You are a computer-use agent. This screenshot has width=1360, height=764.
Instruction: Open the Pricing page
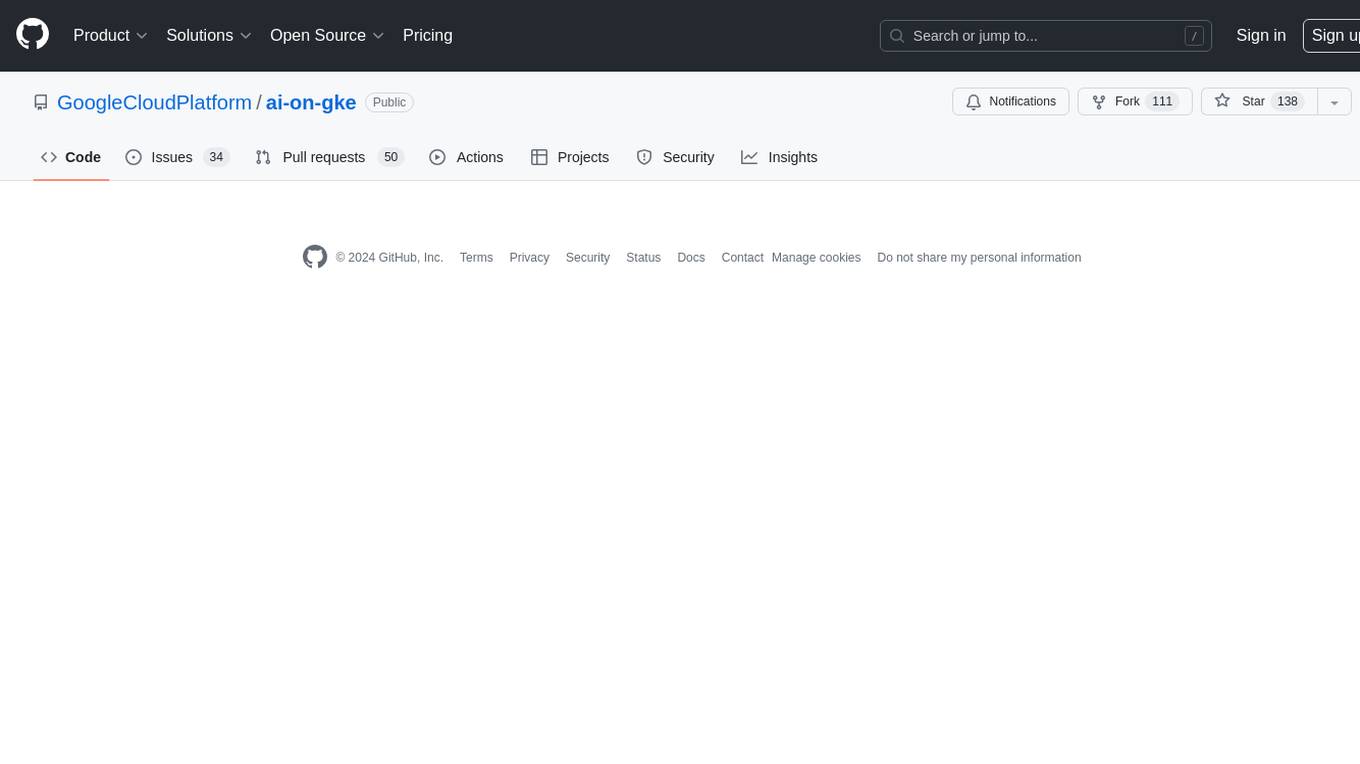(427, 35)
